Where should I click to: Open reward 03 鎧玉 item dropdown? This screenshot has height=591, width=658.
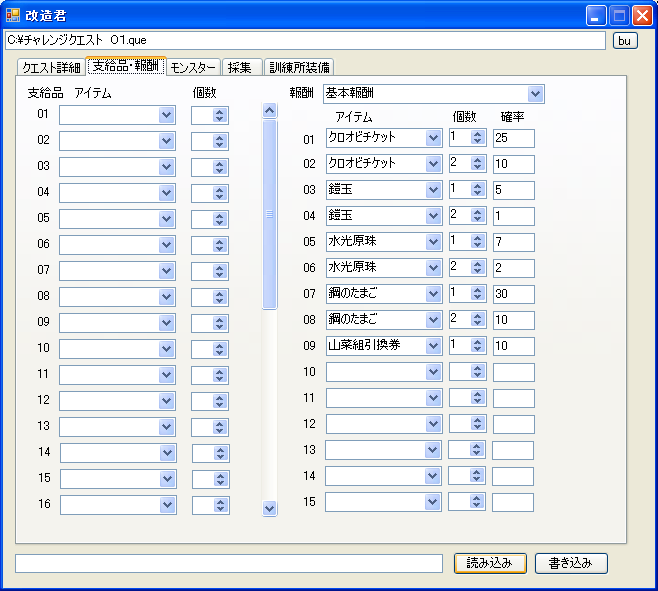(x=433, y=190)
